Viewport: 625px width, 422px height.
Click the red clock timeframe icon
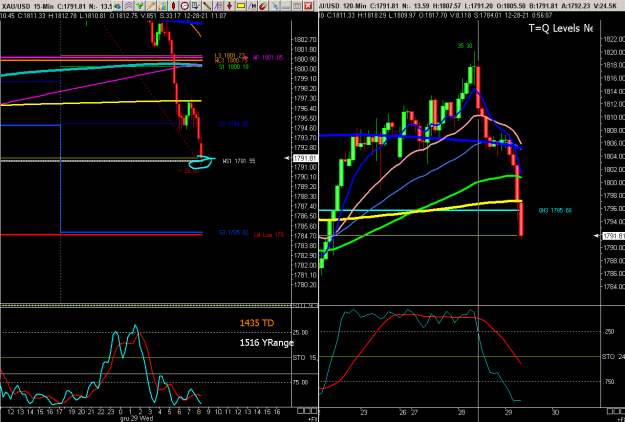185,6
